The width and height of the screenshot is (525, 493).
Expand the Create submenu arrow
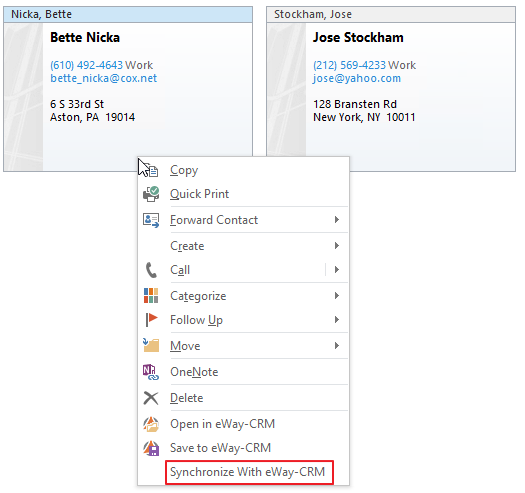(x=336, y=246)
